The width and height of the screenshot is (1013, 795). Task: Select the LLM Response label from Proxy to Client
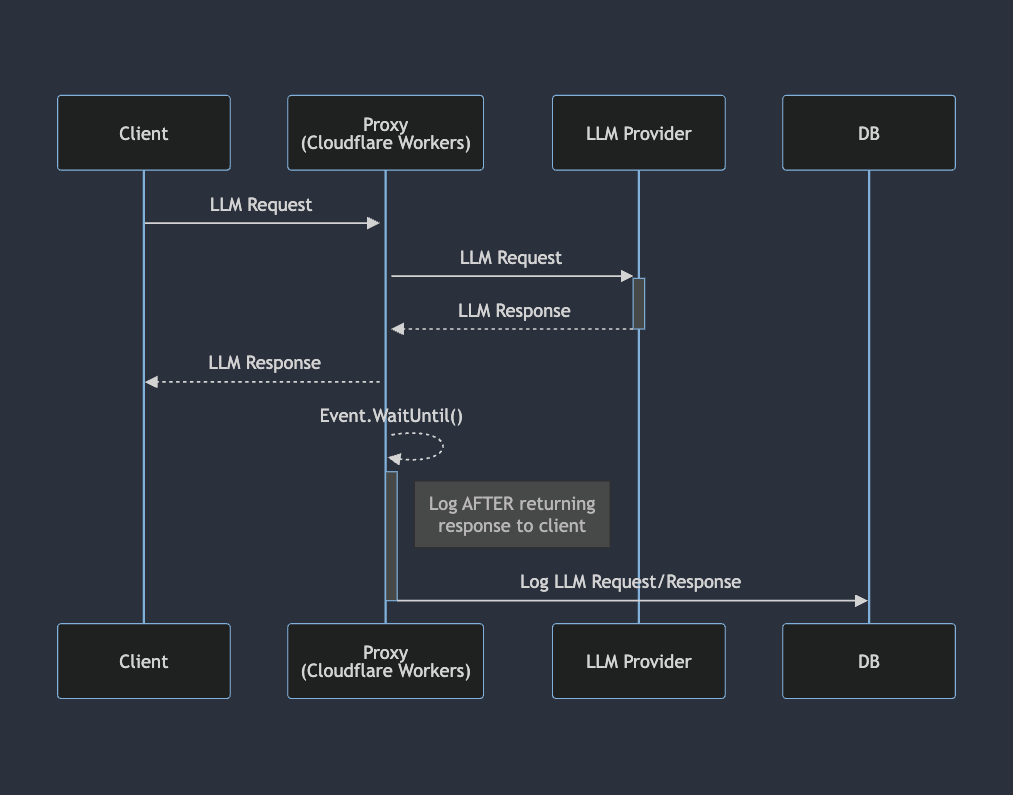click(x=264, y=363)
